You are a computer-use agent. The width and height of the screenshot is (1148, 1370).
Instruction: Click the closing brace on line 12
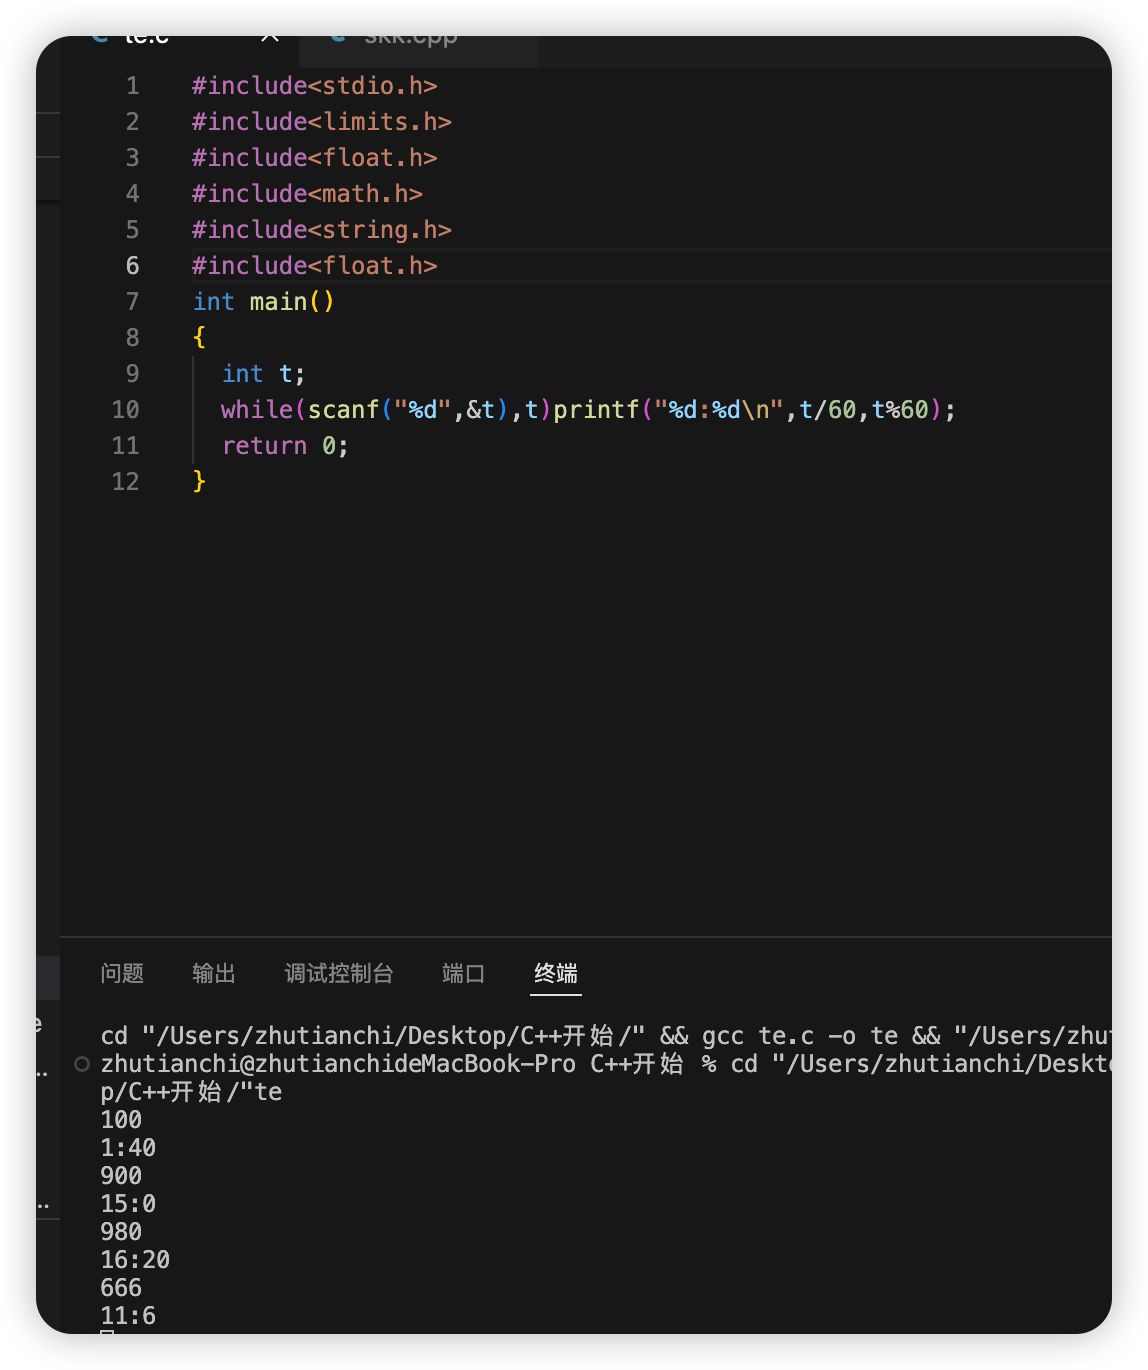click(199, 482)
